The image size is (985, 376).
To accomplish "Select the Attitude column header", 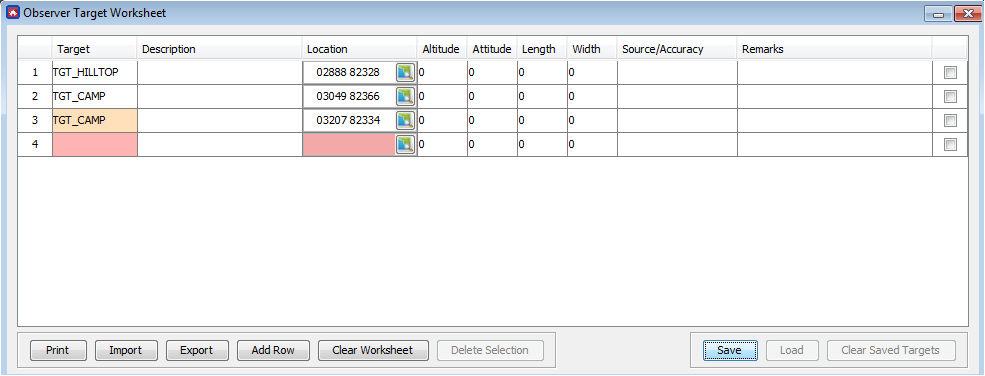I will pyautogui.click(x=492, y=49).
